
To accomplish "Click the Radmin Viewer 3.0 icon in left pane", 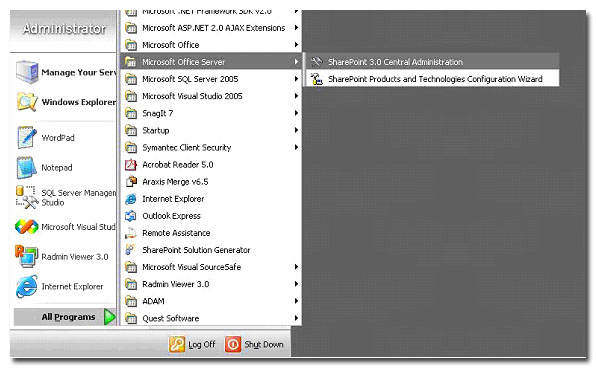I will (x=27, y=257).
